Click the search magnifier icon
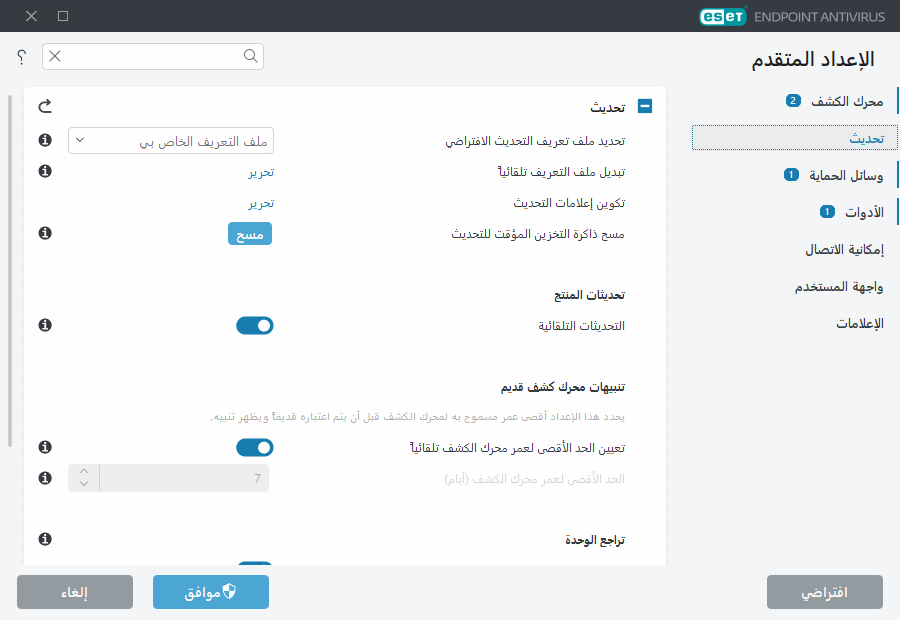900x620 pixels. 250,56
